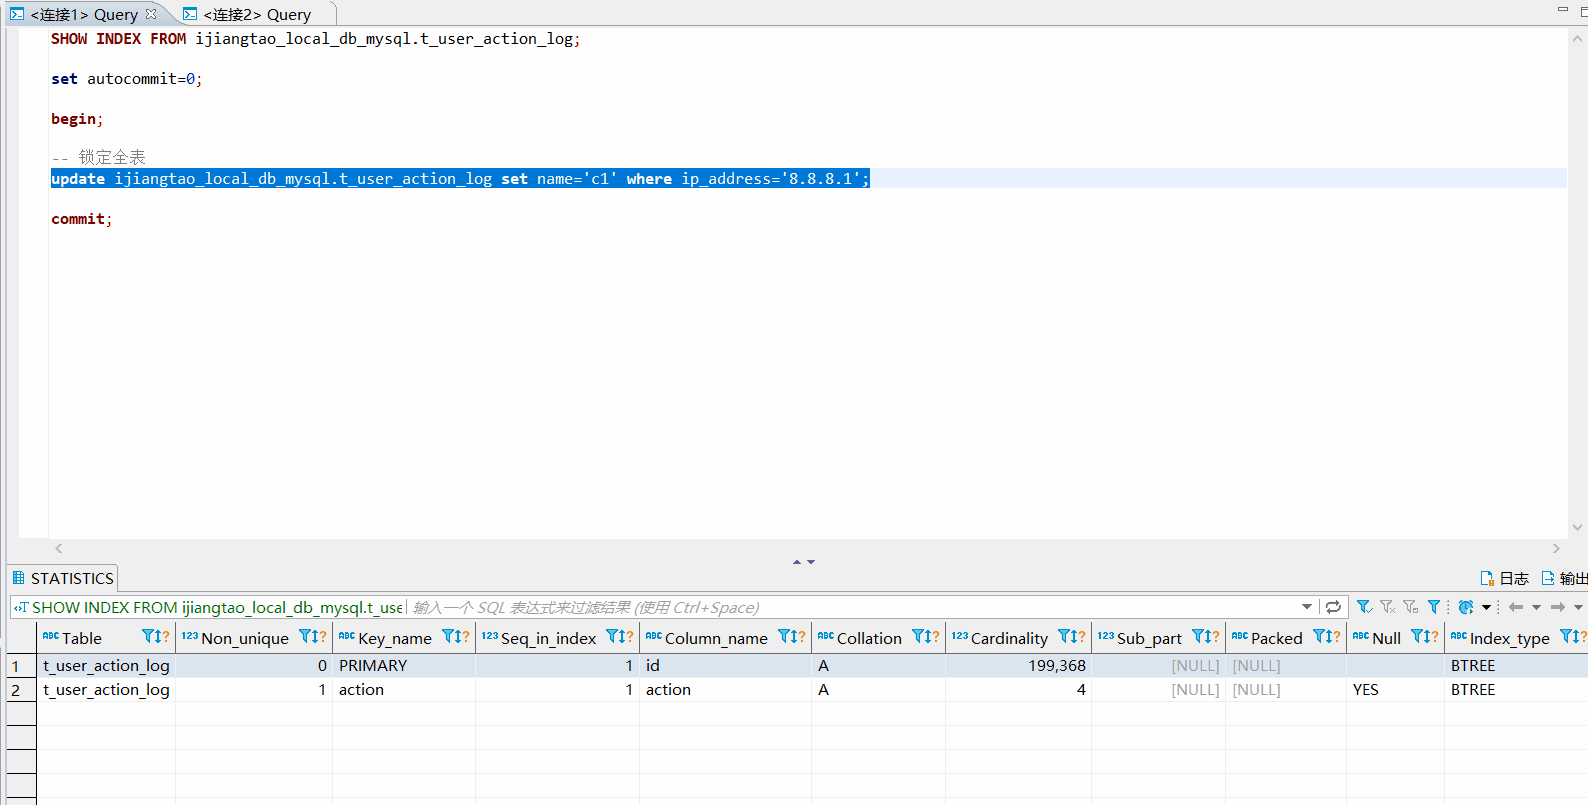The image size is (1588, 805).
Task: Select result row number 2
Action: (21, 689)
